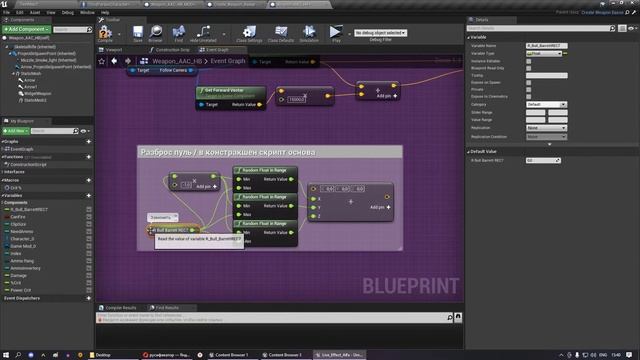Collapse the Default Value section
This screenshot has width=640, height=360.
tap(469, 151)
